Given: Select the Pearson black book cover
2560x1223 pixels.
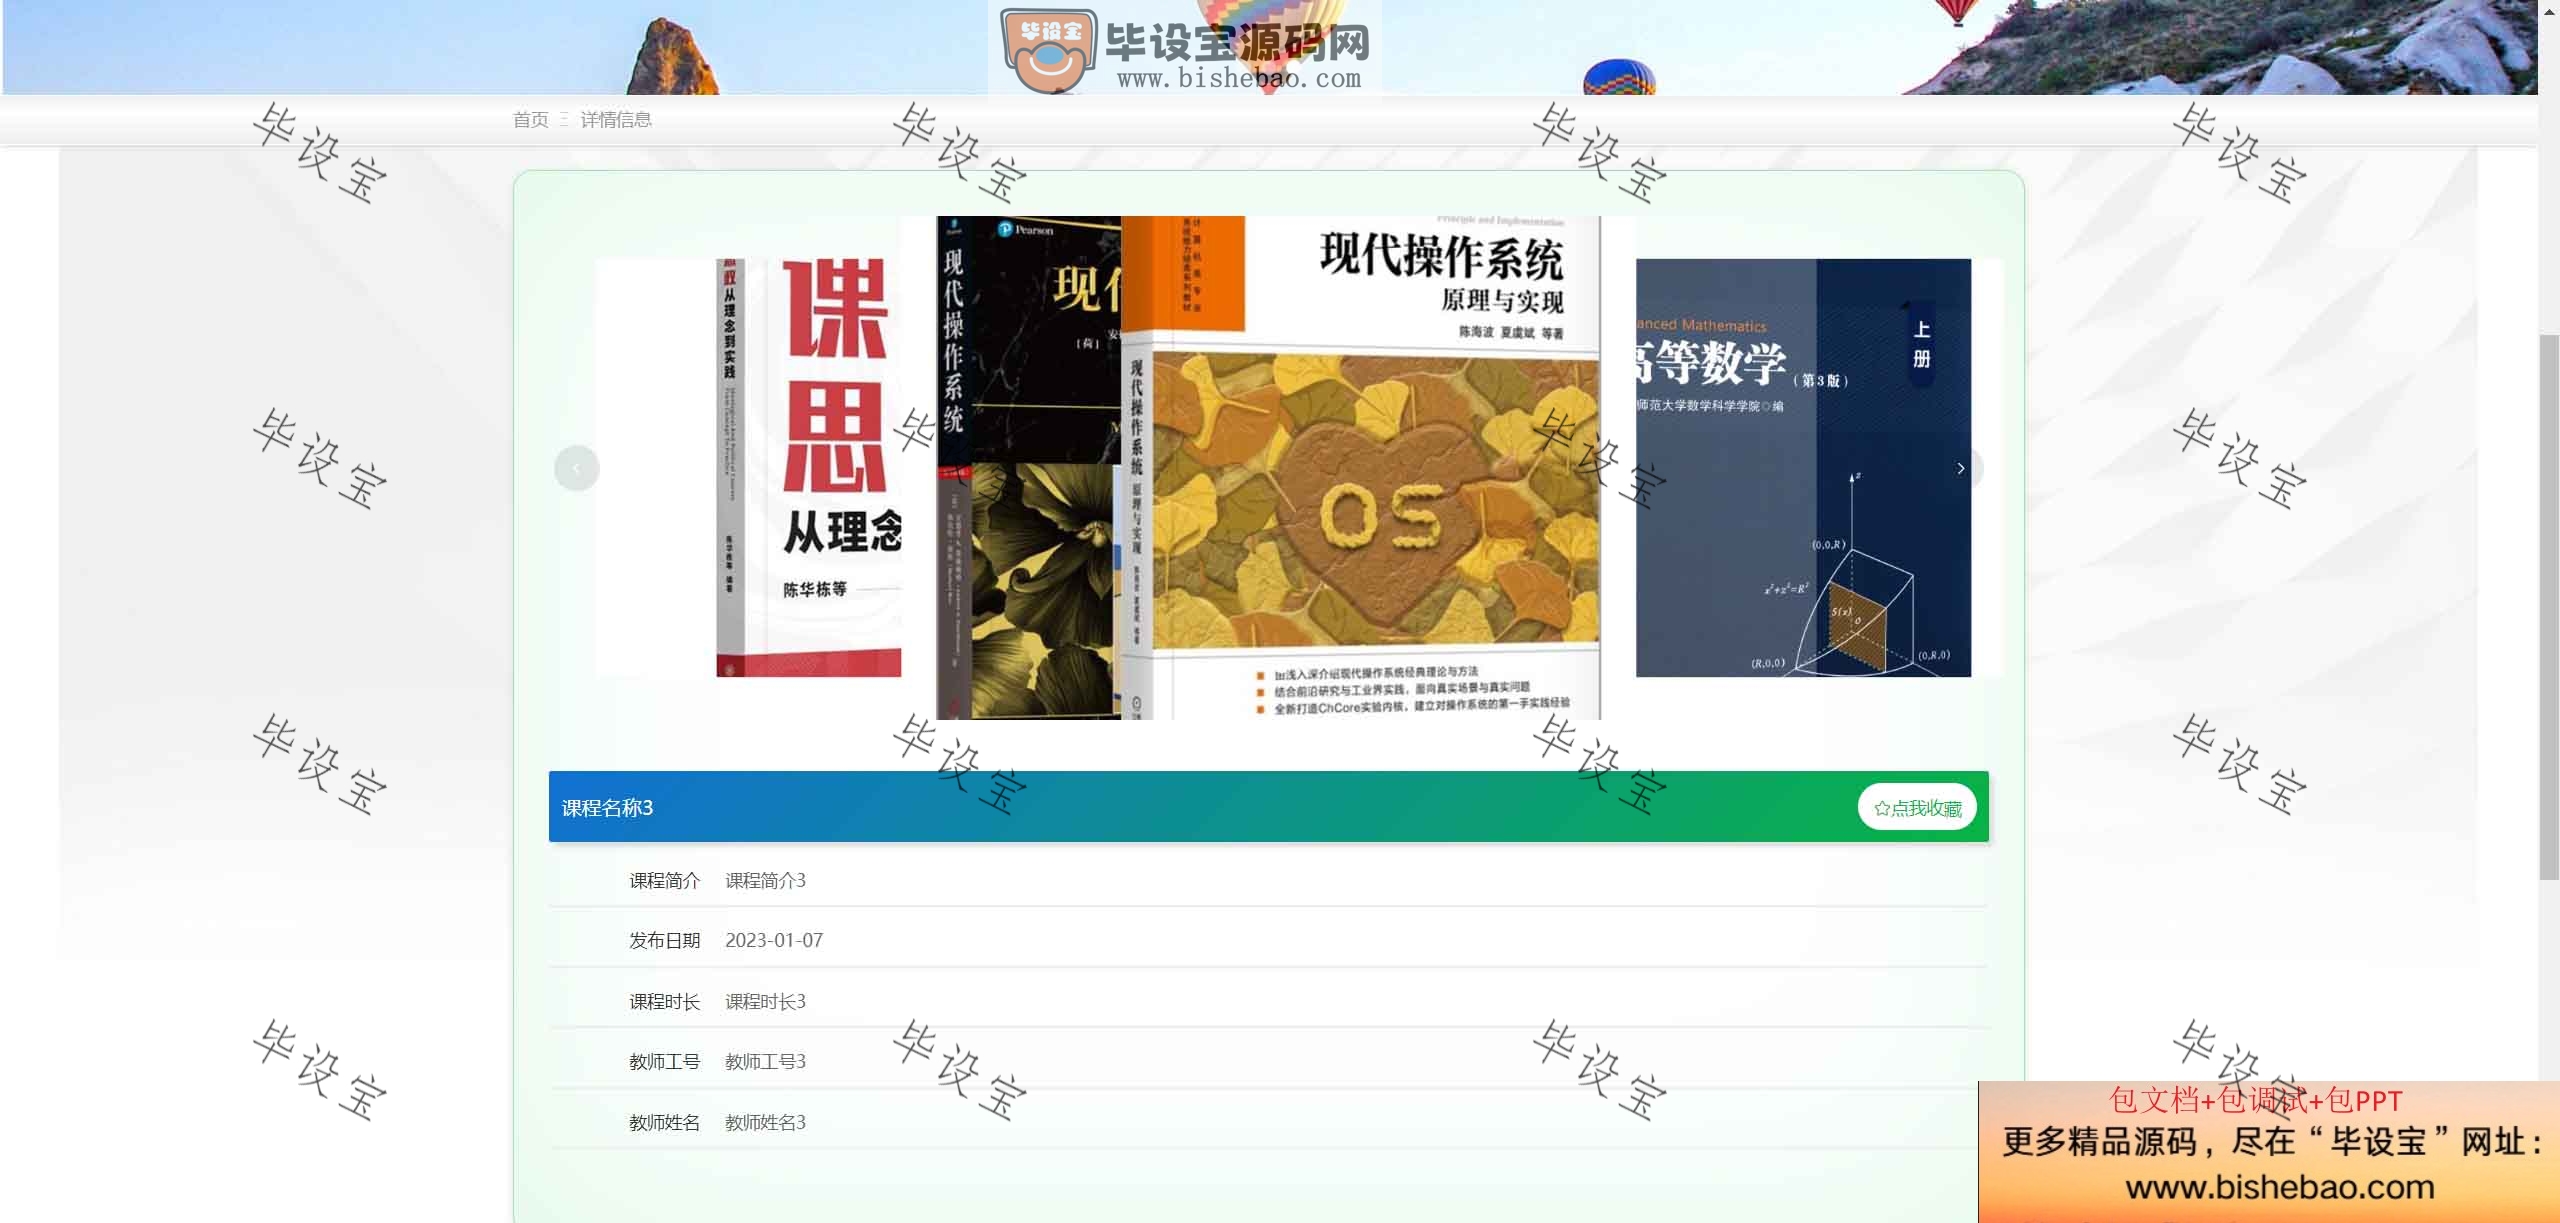Looking at the screenshot, I should [1029, 467].
